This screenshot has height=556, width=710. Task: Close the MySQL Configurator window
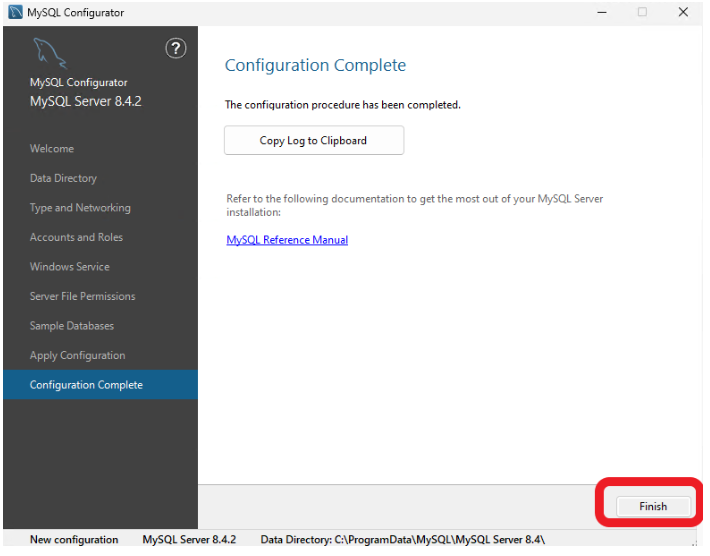coord(683,12)
